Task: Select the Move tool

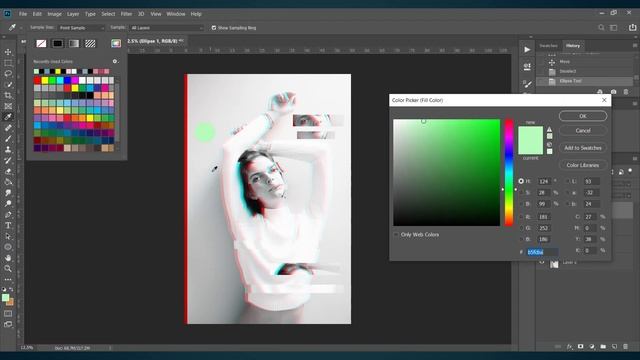Action: pos(8,52)
